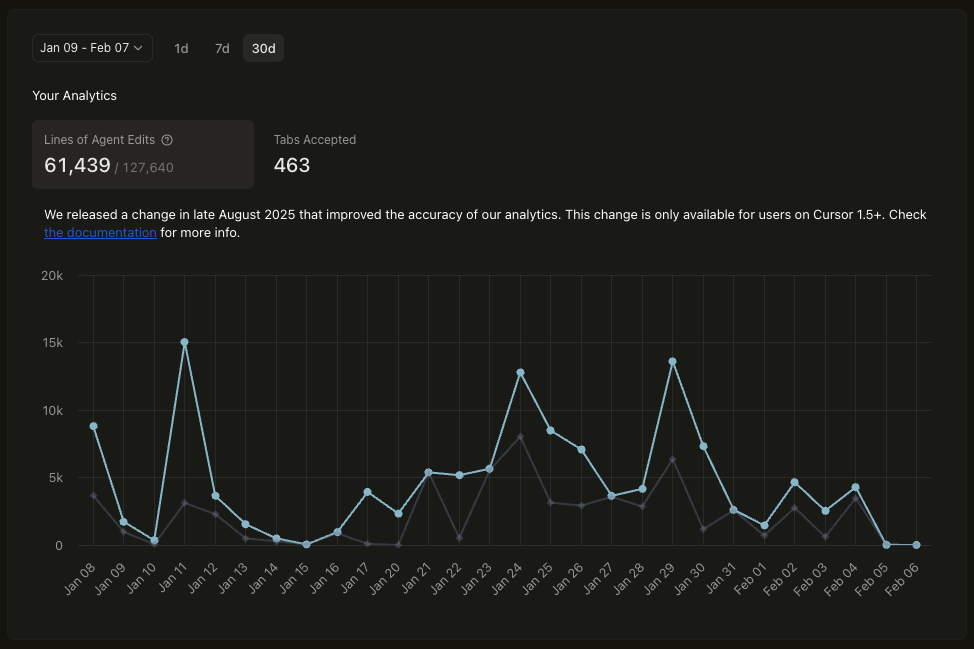Open the documentation link
This screenshot has height=649, width=974.
tap(100, 233)
